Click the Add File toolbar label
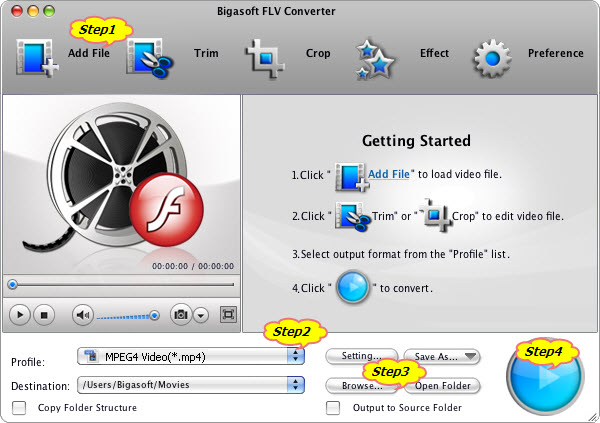Viewport: 600px width, 423px height. click(89, 53)
